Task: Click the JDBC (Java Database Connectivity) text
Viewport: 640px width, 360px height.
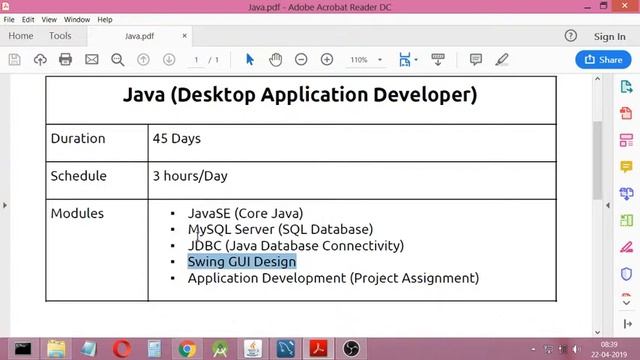Action: tap(296, 246)
